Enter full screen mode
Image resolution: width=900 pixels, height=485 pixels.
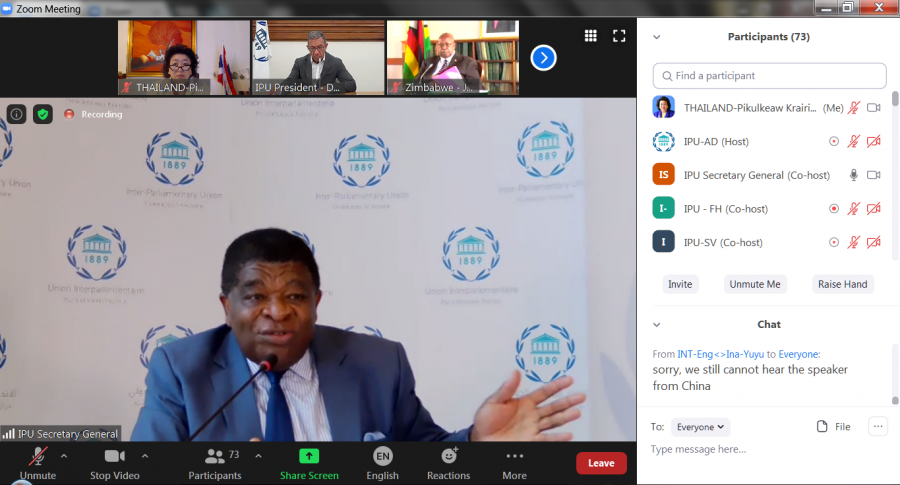[x=619, y=36]
